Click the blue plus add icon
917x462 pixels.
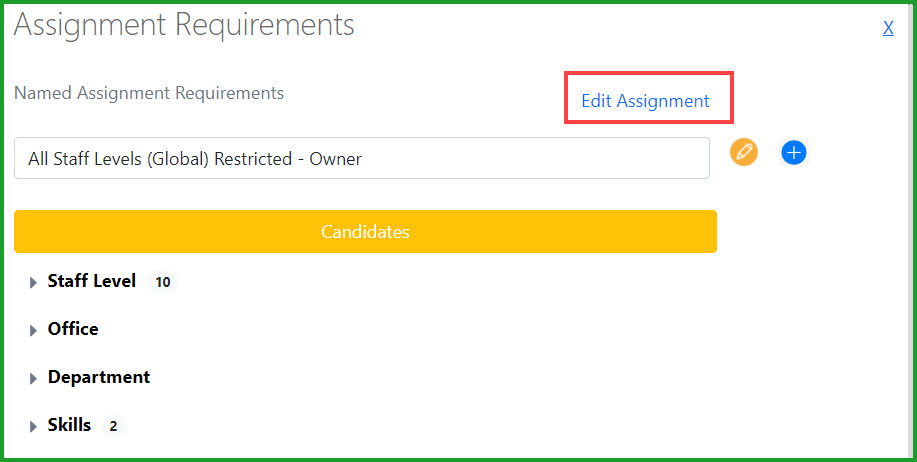[x=794, y=153]
